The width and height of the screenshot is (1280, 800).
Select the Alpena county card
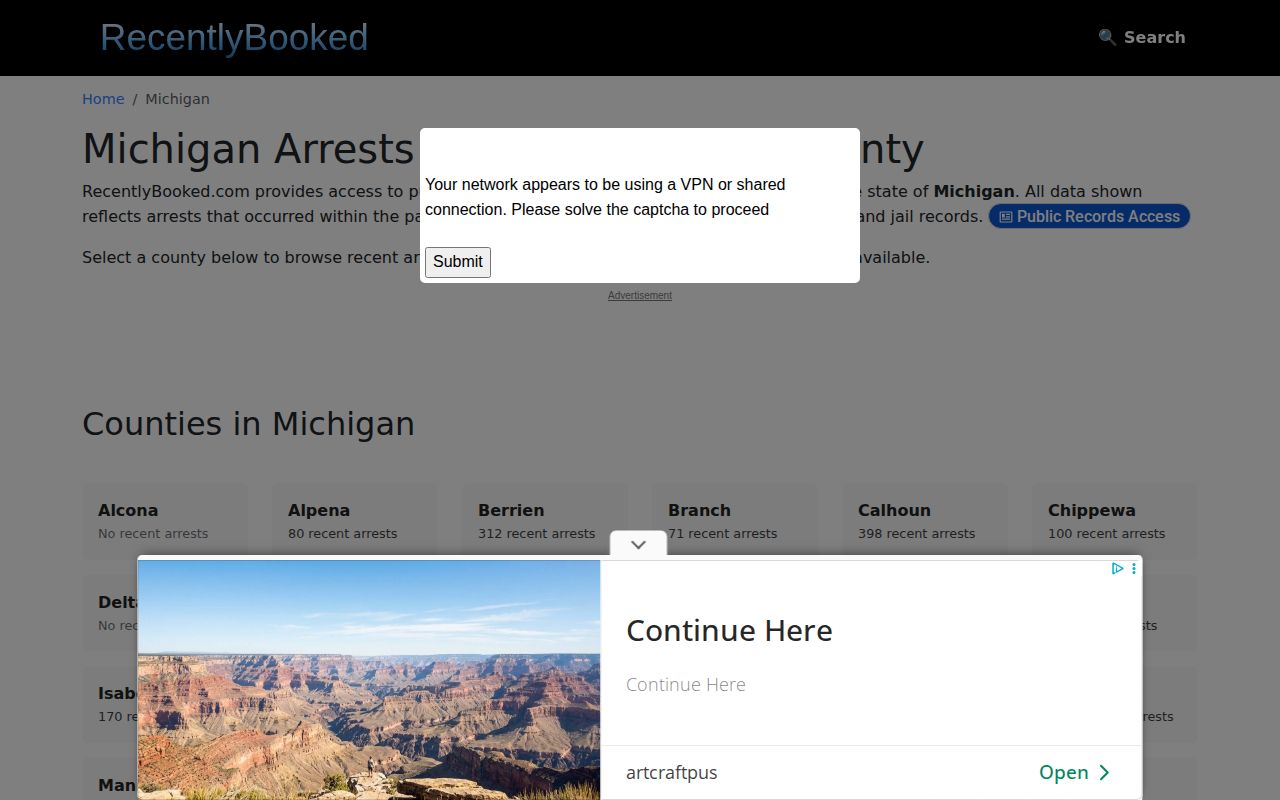click(355, 520)
